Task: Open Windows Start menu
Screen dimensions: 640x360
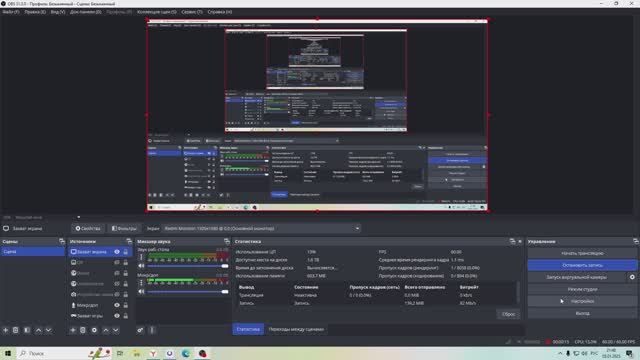Action: [8, 353]
